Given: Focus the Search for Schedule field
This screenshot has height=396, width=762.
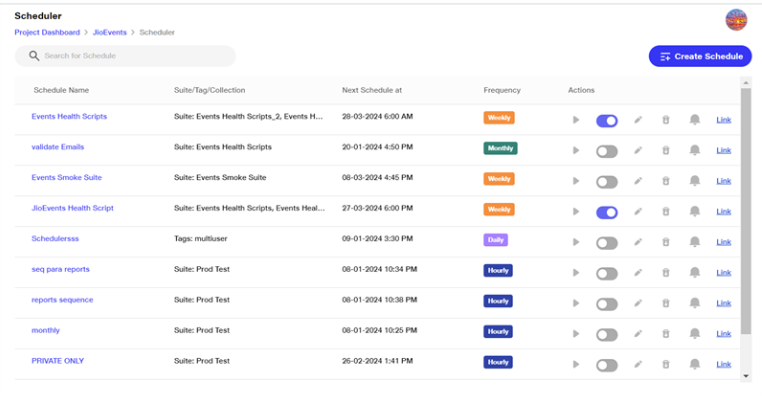Looking at the screenshot, I should click(x=125, y=56).
